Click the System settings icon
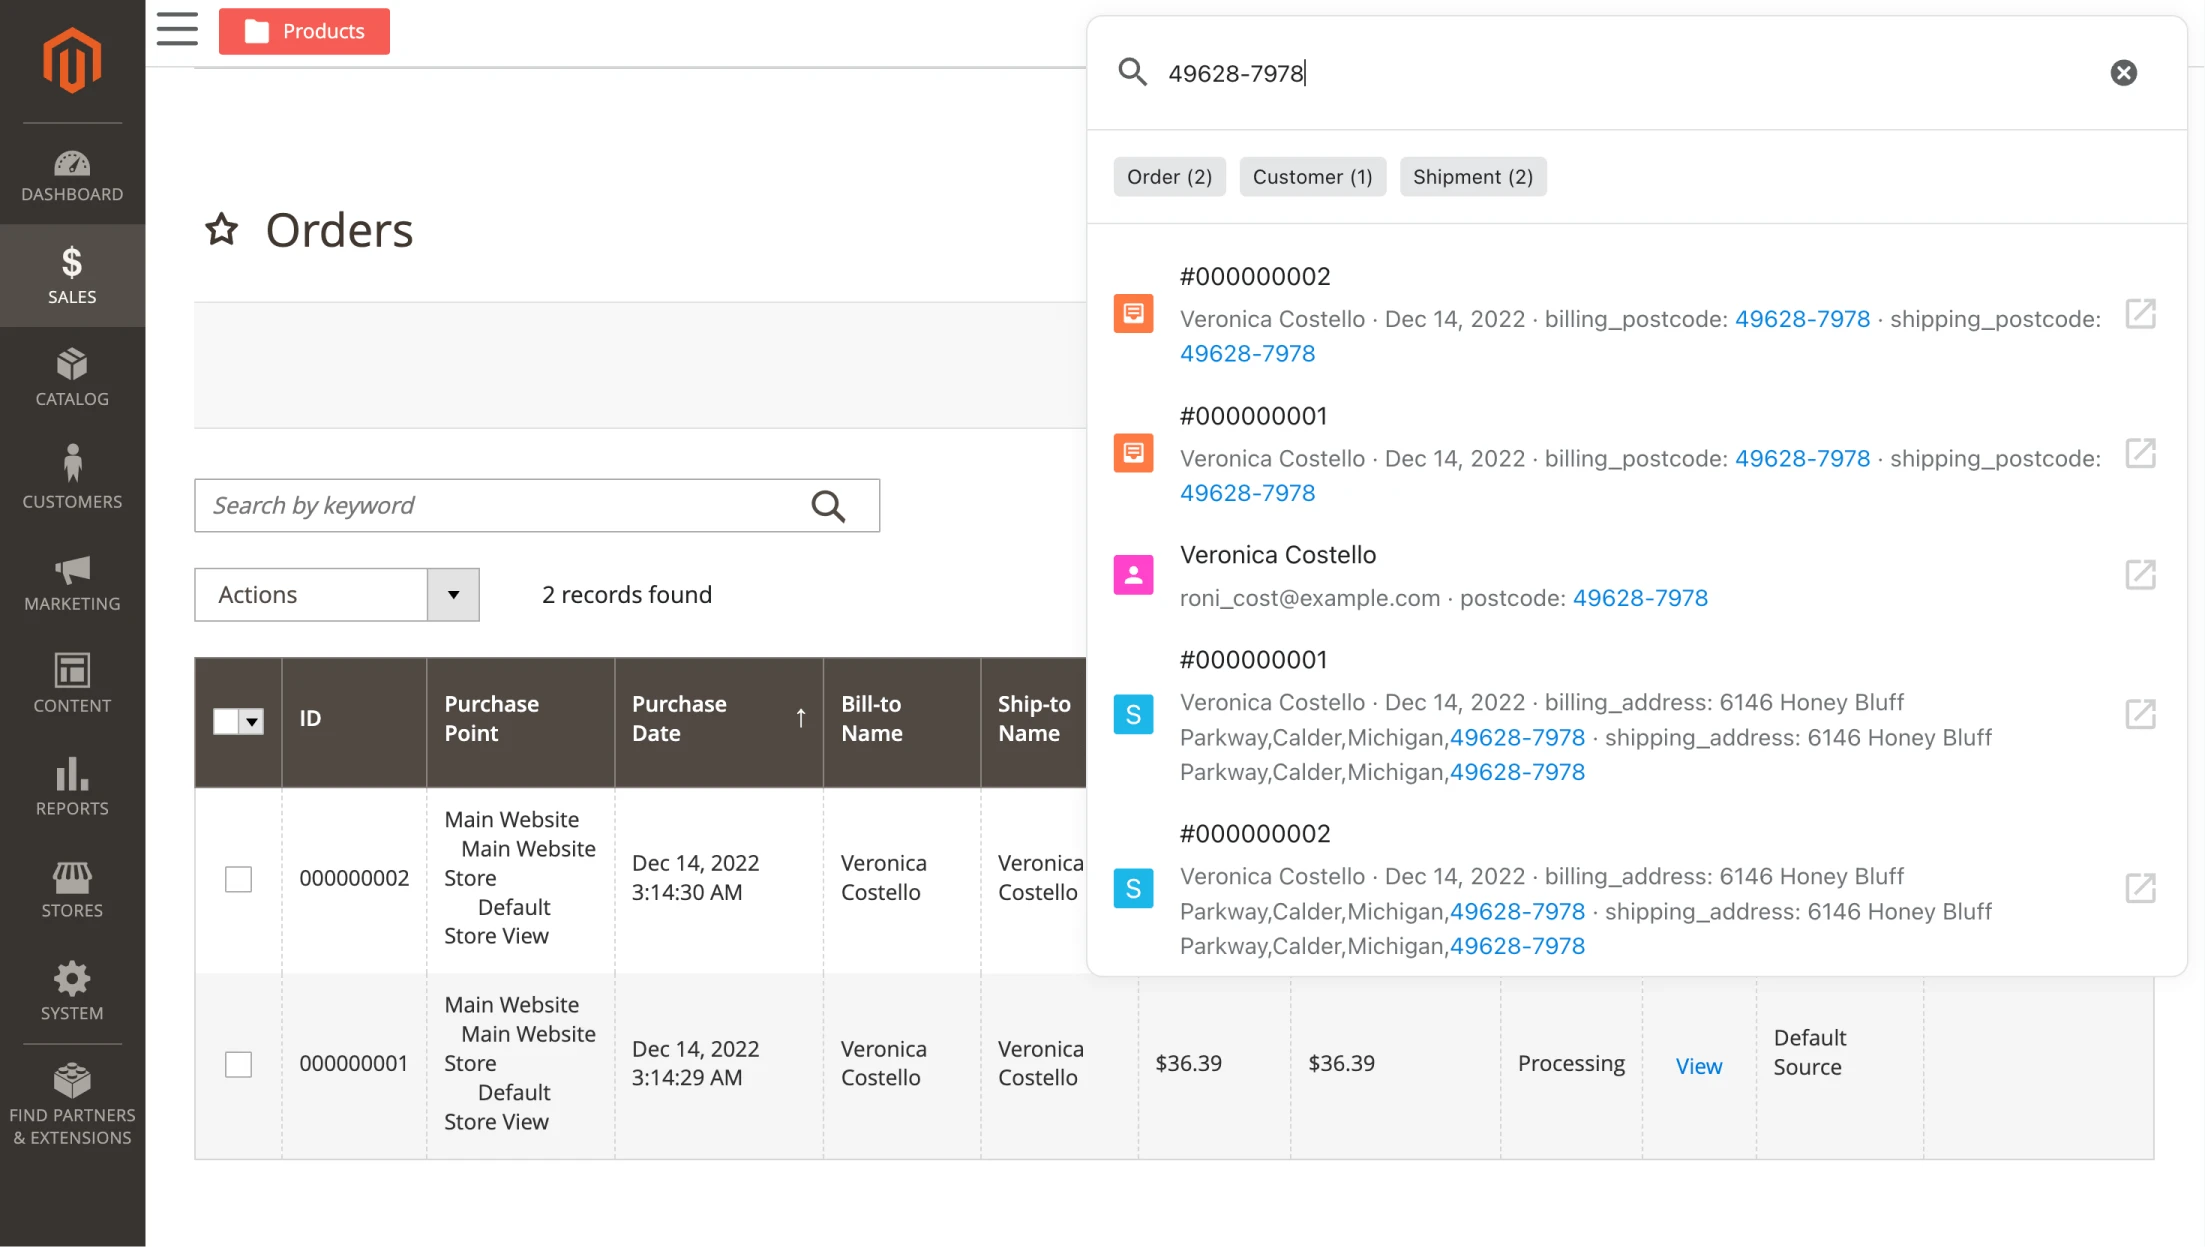This screenshot has height=1247, width=2205. (70, 979)
